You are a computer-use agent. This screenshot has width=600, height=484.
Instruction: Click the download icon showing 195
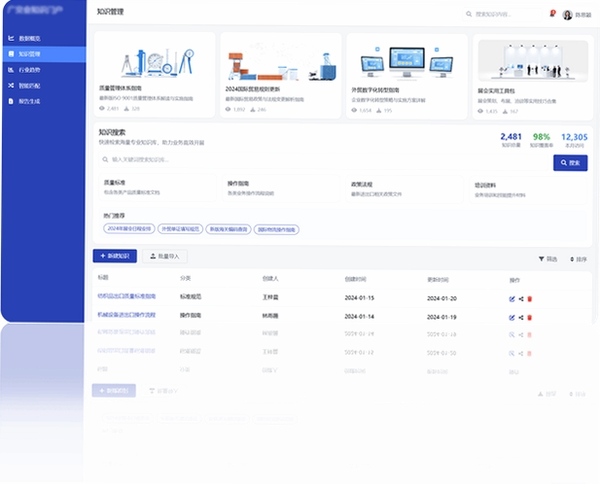(379, 111)
